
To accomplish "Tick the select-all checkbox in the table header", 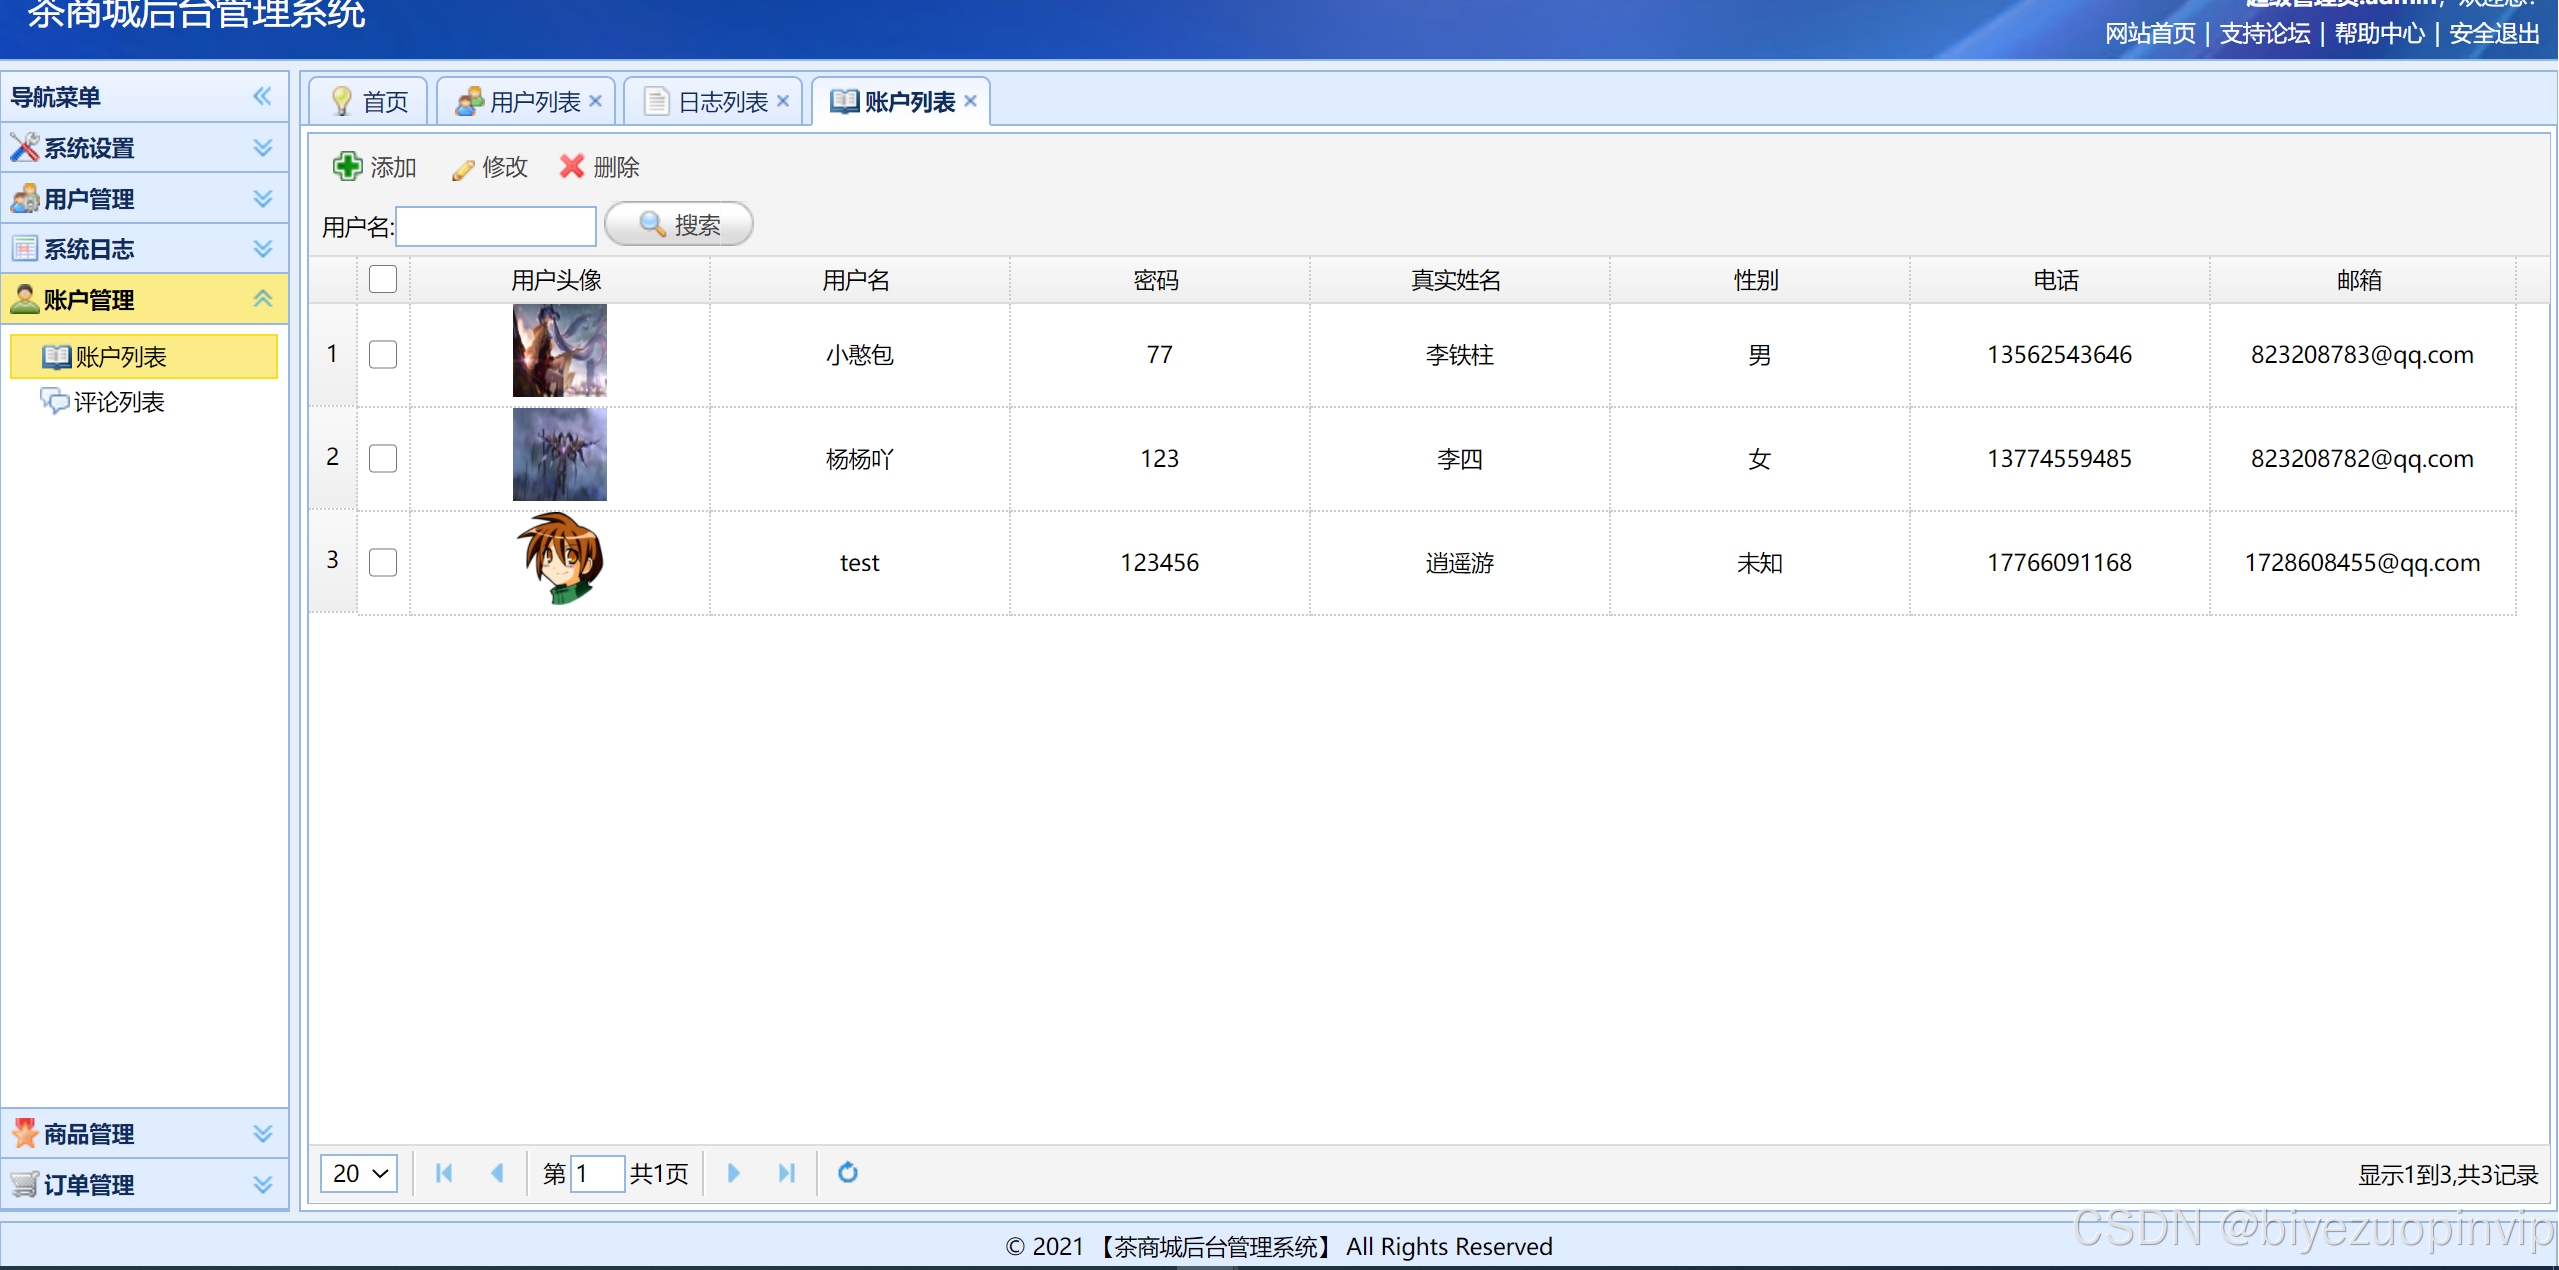I will (x=383, y=279).
